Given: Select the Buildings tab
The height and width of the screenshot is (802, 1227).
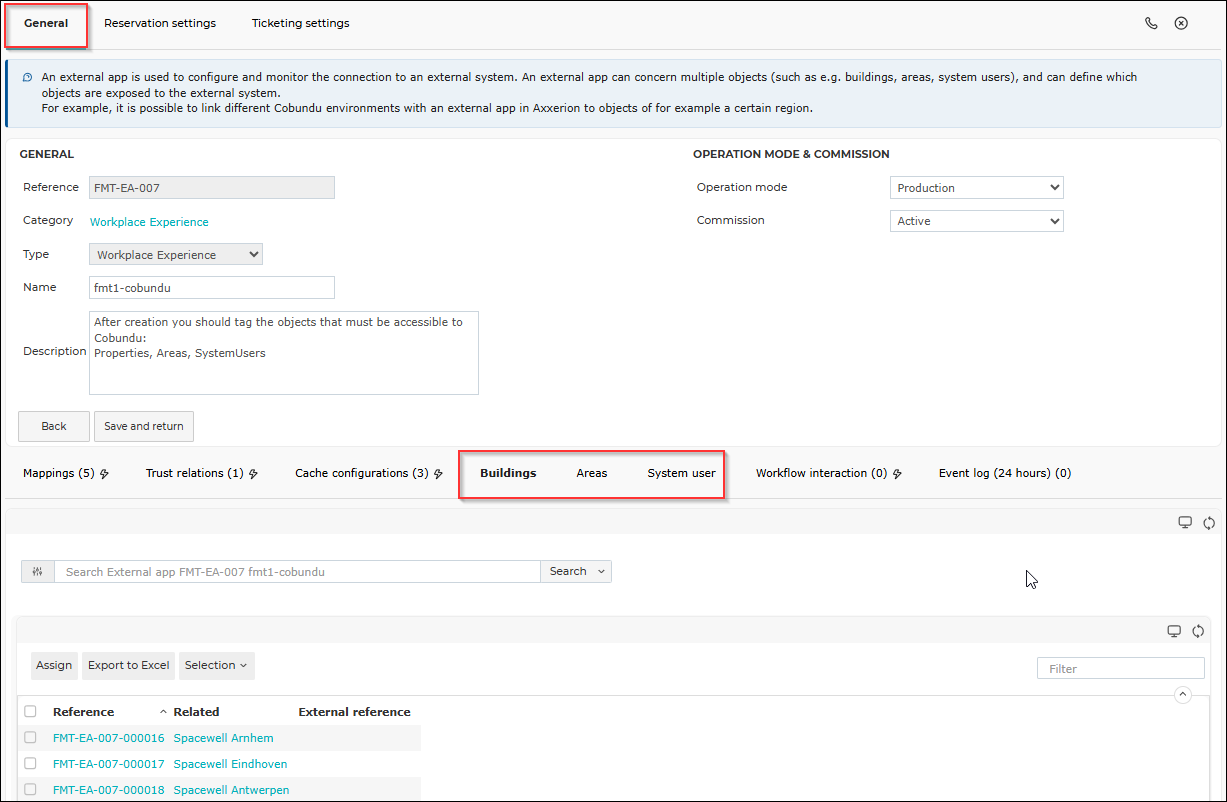Looking at the screenshot, I should (x=508, y=474).
